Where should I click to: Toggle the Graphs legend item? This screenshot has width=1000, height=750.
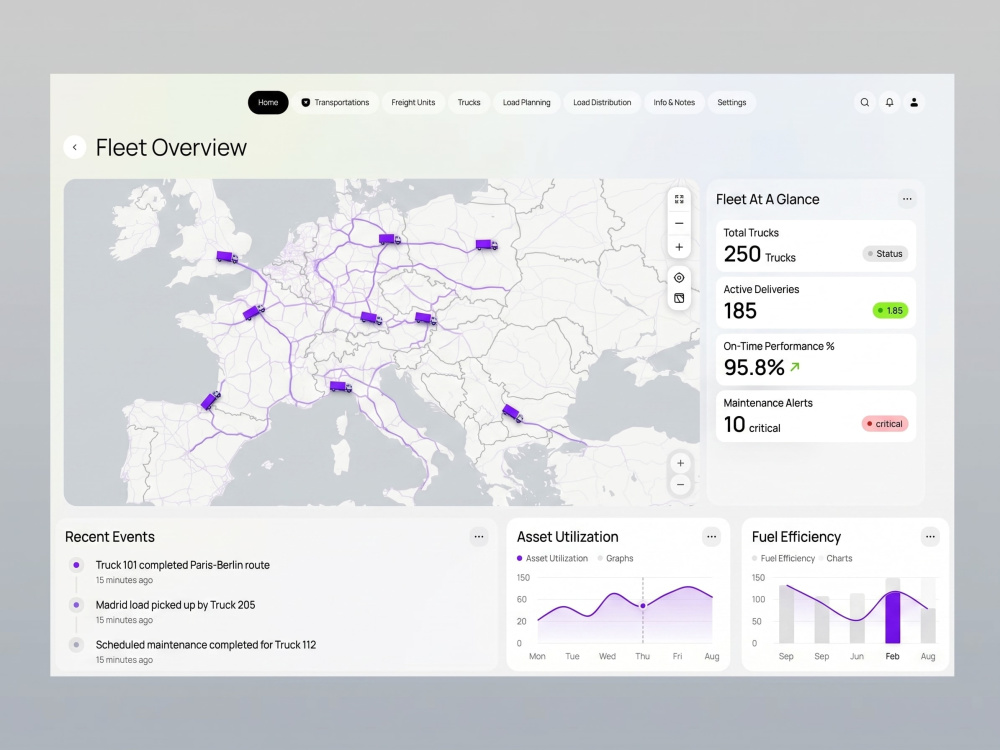click(615, 558)
